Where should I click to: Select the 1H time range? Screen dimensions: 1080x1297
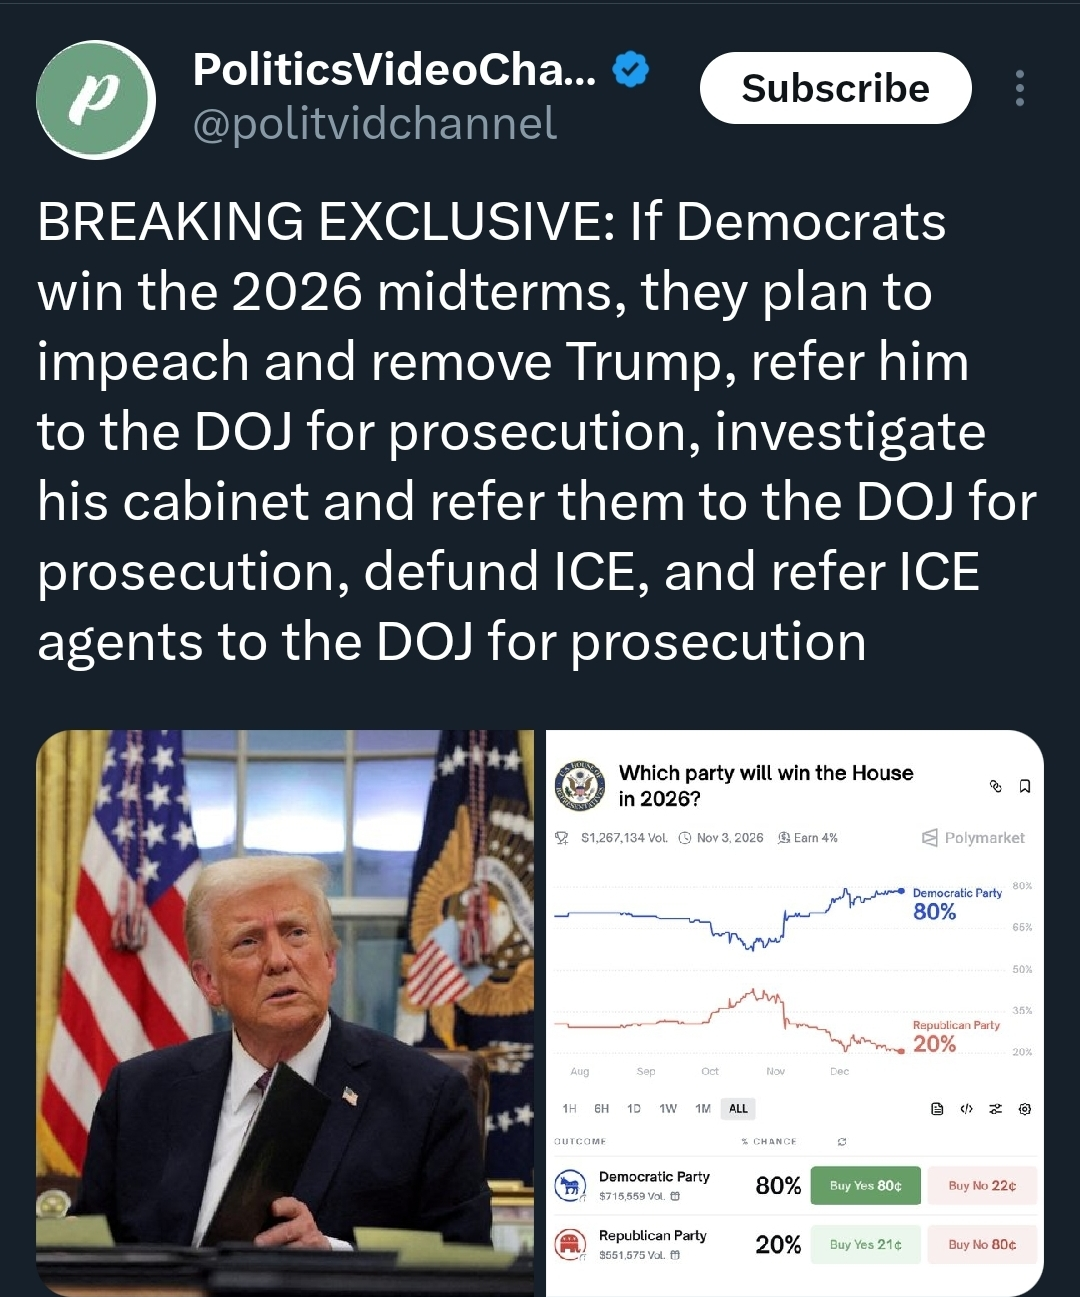569,1108
